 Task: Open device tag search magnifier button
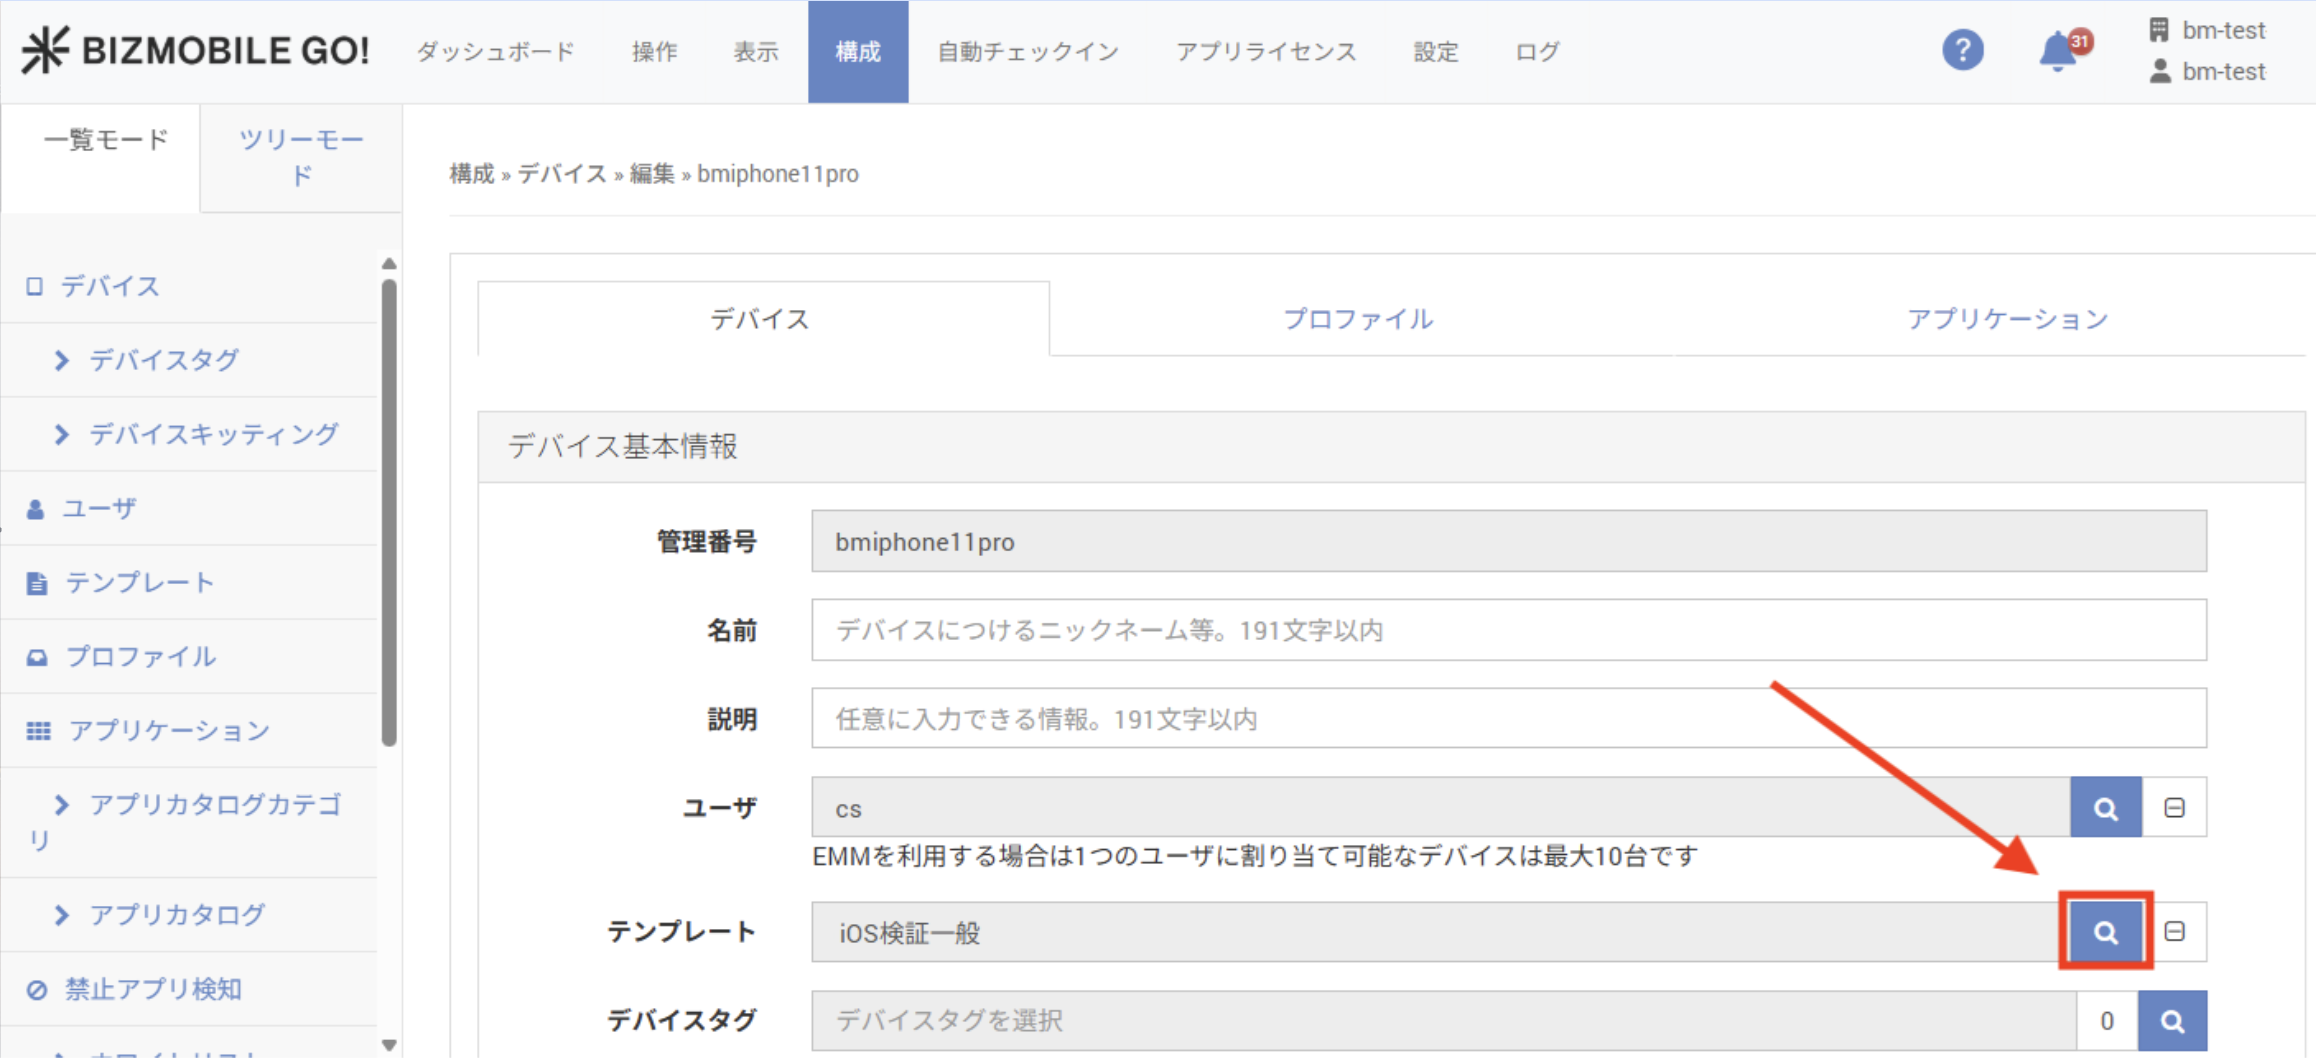click(2171, 1021)
